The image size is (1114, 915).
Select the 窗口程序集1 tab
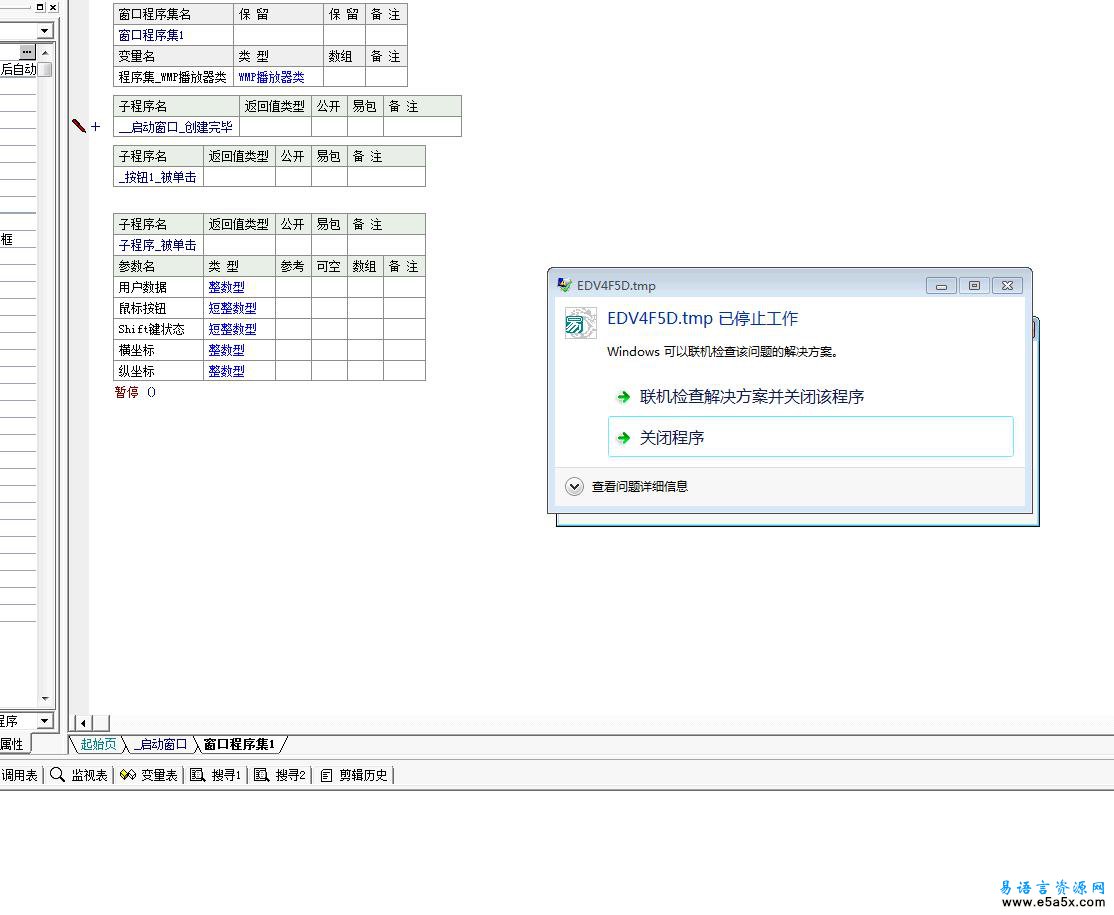tap(239, 744)
